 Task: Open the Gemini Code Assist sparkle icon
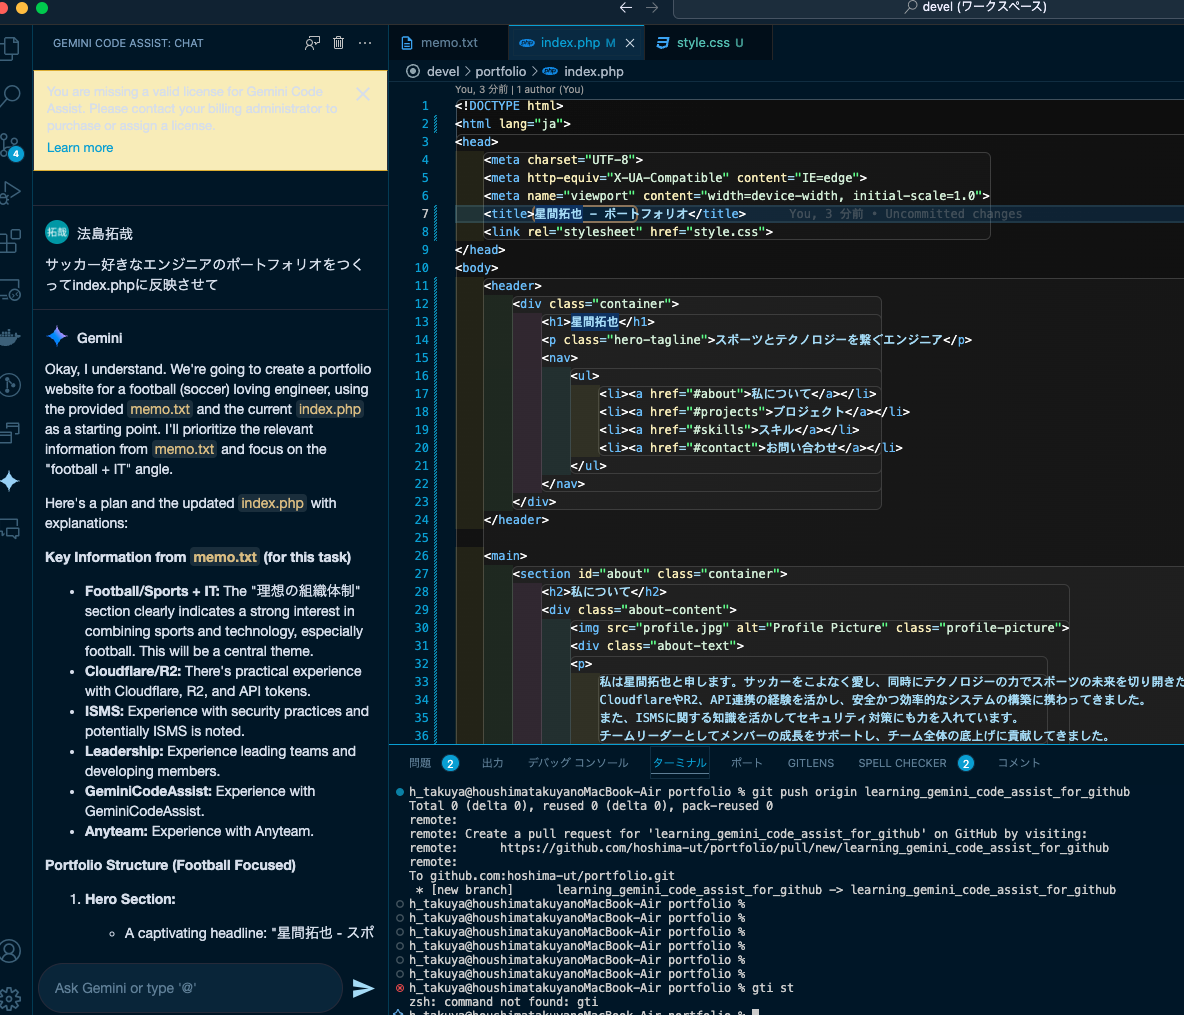(10, 481)
